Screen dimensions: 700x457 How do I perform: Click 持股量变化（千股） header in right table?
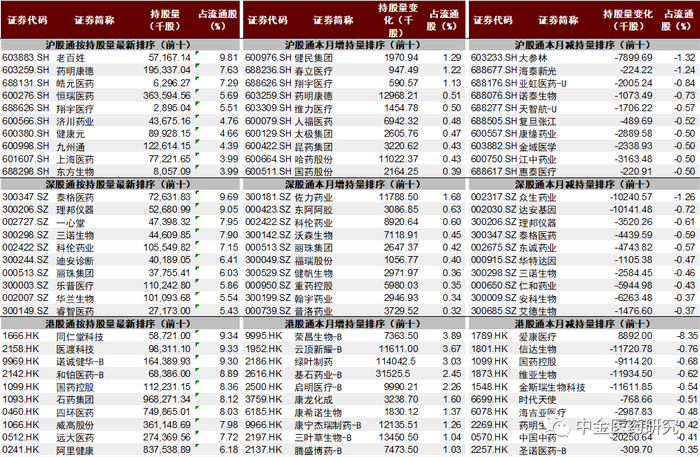[x=629, y=20]
